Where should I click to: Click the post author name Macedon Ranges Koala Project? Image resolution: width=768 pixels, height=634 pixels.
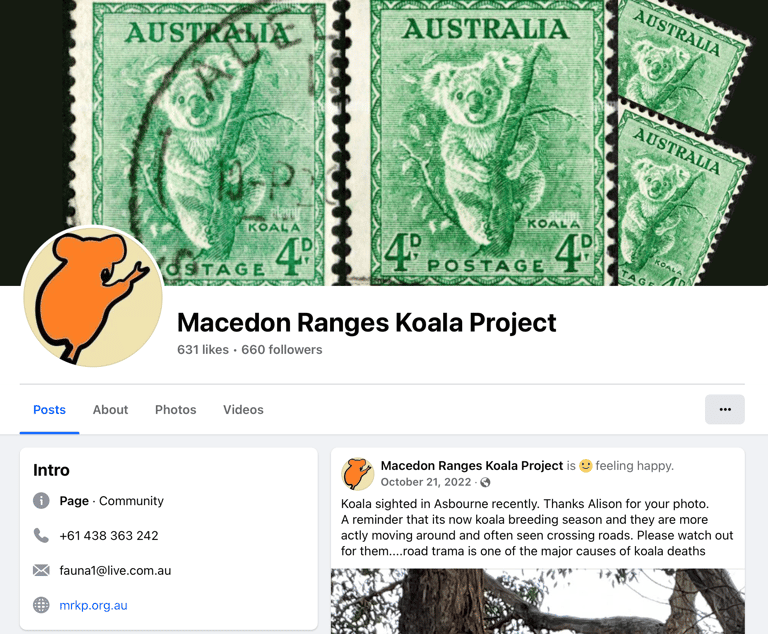[x=472, y=465]
